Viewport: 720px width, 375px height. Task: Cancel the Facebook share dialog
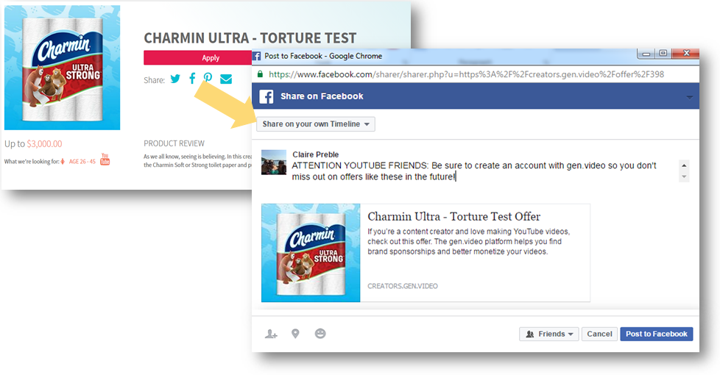pyautogui.click(x=599, y=334)
